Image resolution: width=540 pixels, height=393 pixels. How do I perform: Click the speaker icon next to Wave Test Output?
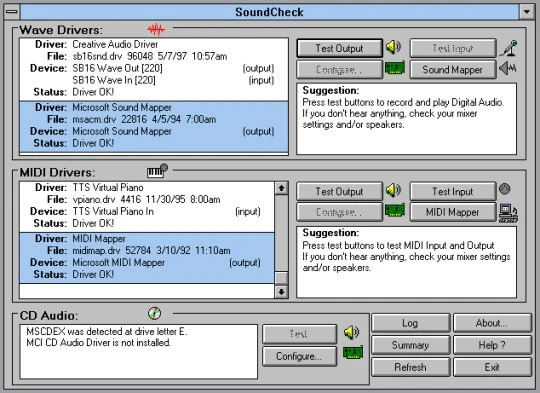[x=393, y=47]
